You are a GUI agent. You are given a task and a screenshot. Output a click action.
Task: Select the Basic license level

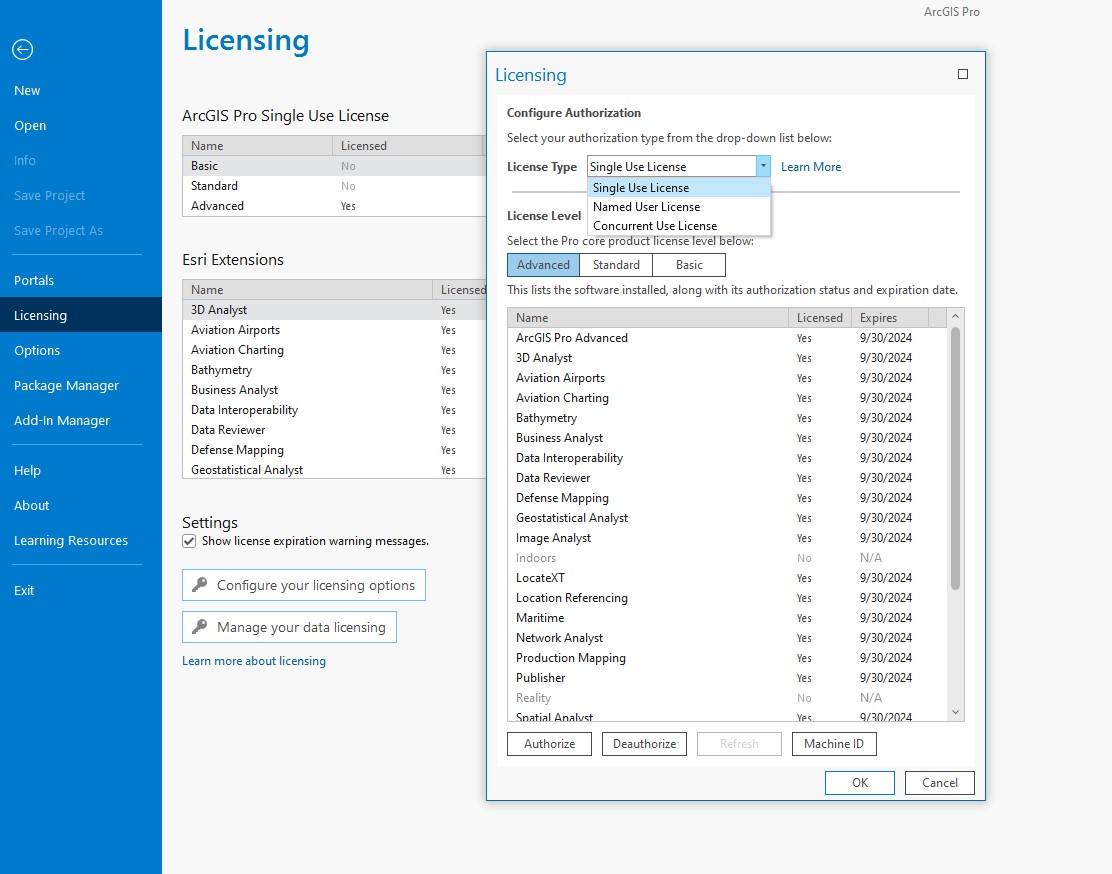689,264
